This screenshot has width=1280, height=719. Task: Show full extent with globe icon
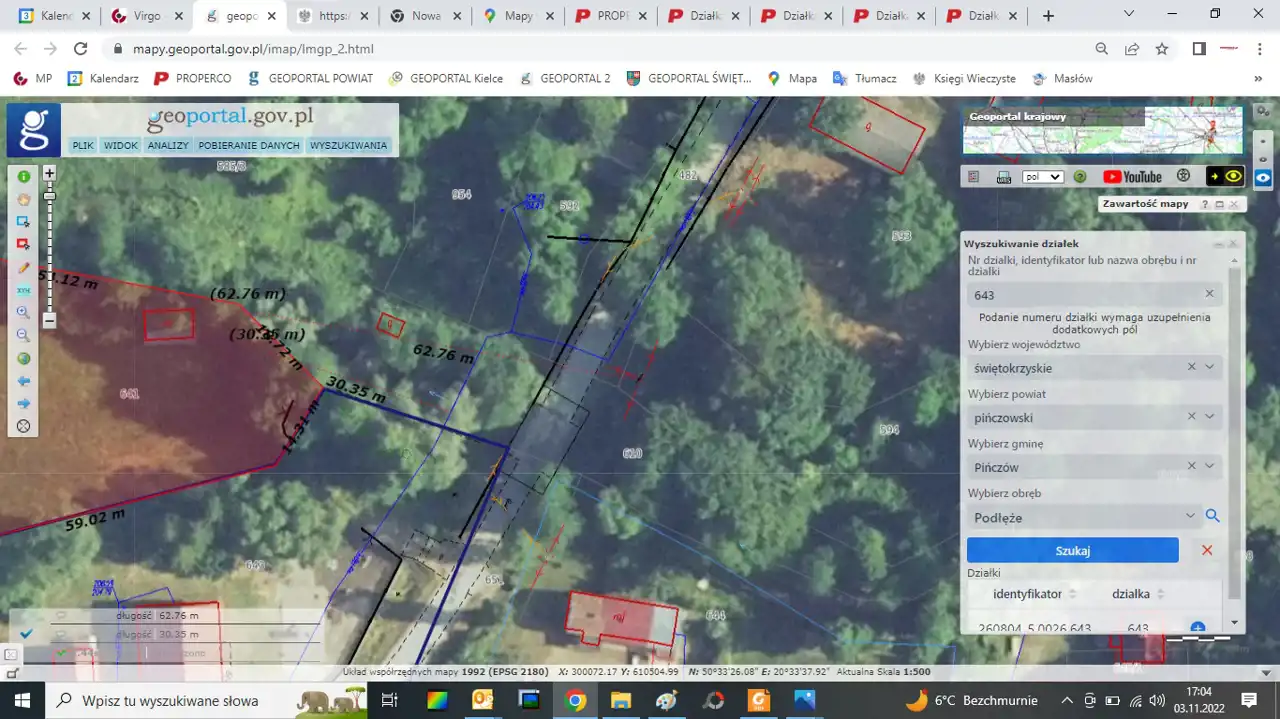pos(24,359)
